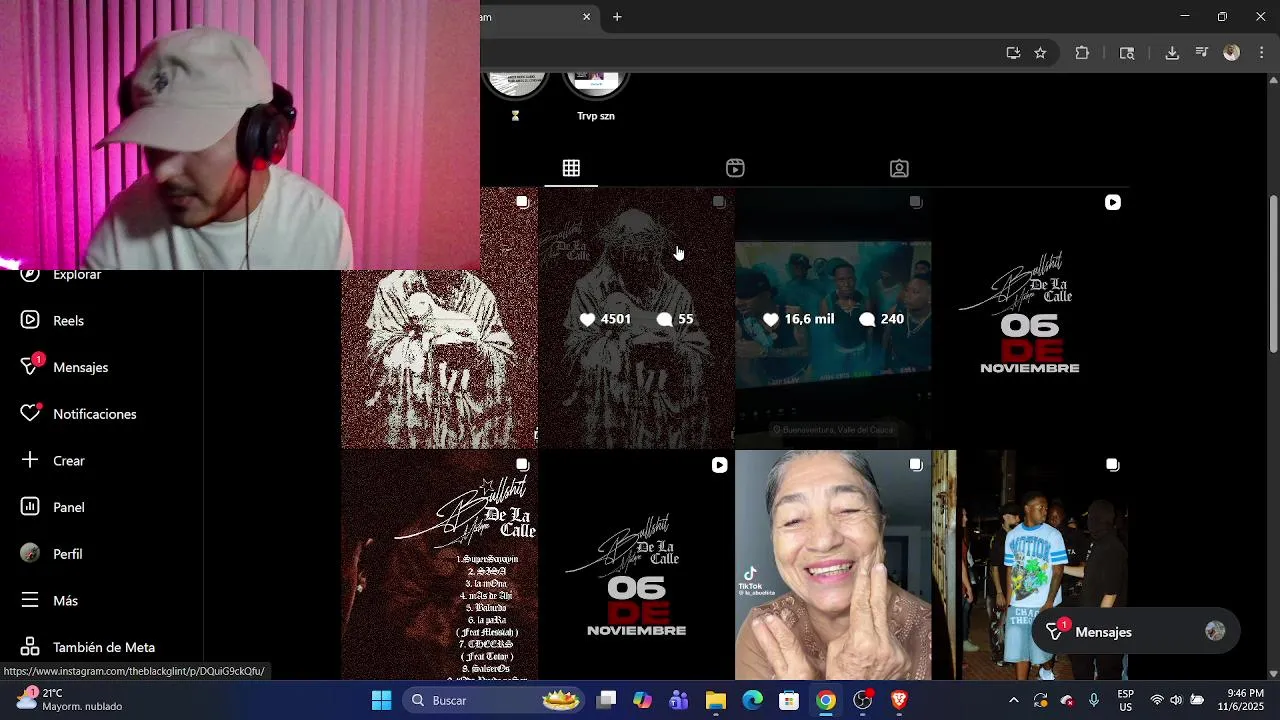Click the ESP US language indicator
The width and height of the screenshot is (1280, 720).
point(1126,700)
